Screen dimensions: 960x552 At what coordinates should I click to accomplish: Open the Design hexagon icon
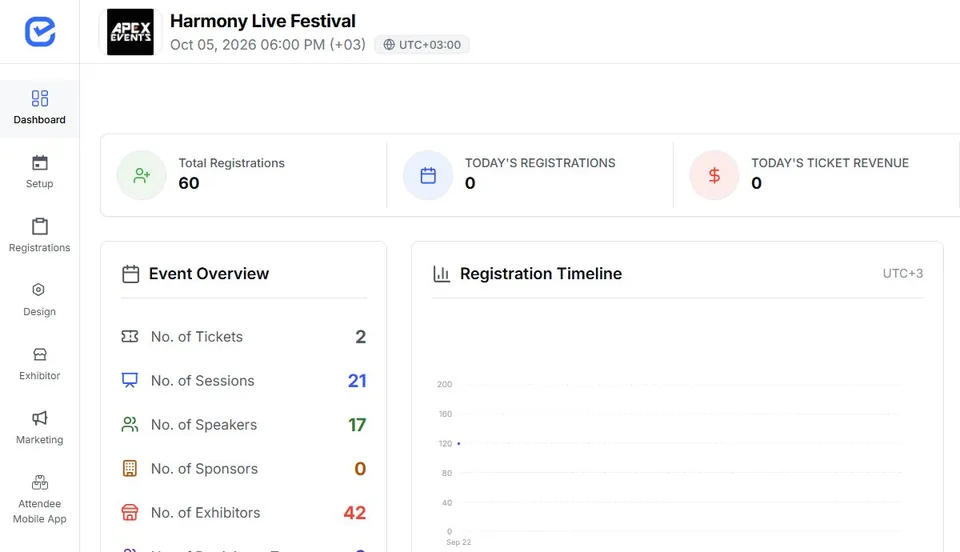pyautogui.click(x=39, y=289)
